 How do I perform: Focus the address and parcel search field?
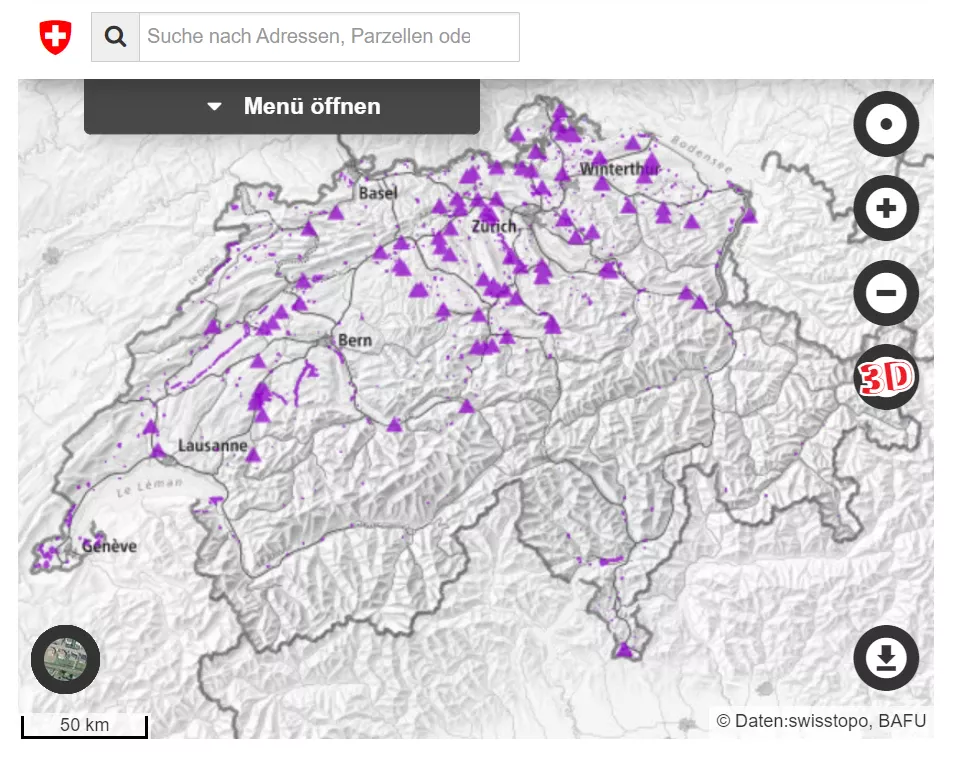(x=328, y=37)
